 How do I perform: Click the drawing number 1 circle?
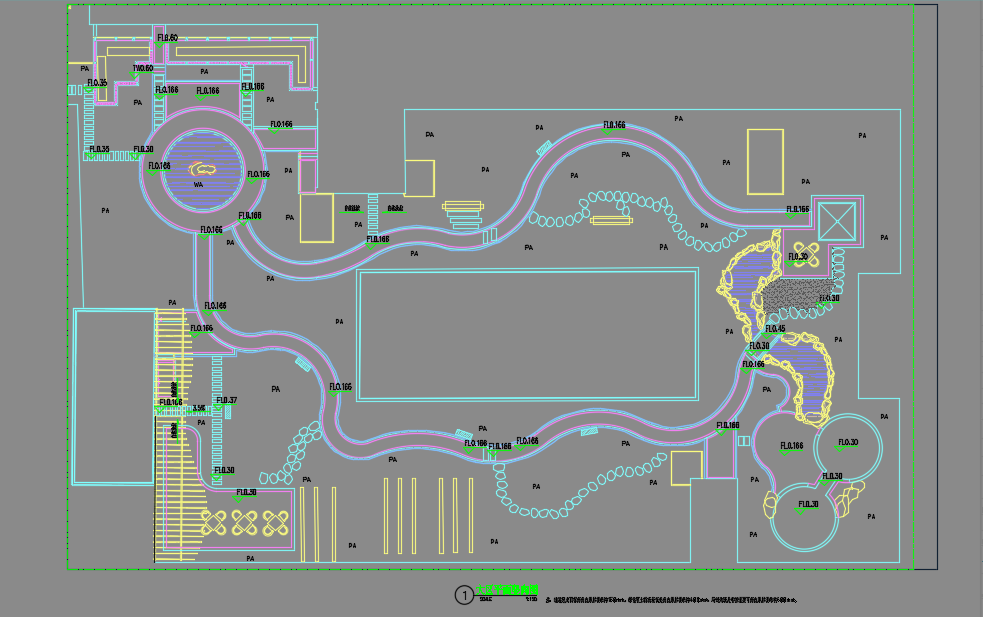[464, 594]
